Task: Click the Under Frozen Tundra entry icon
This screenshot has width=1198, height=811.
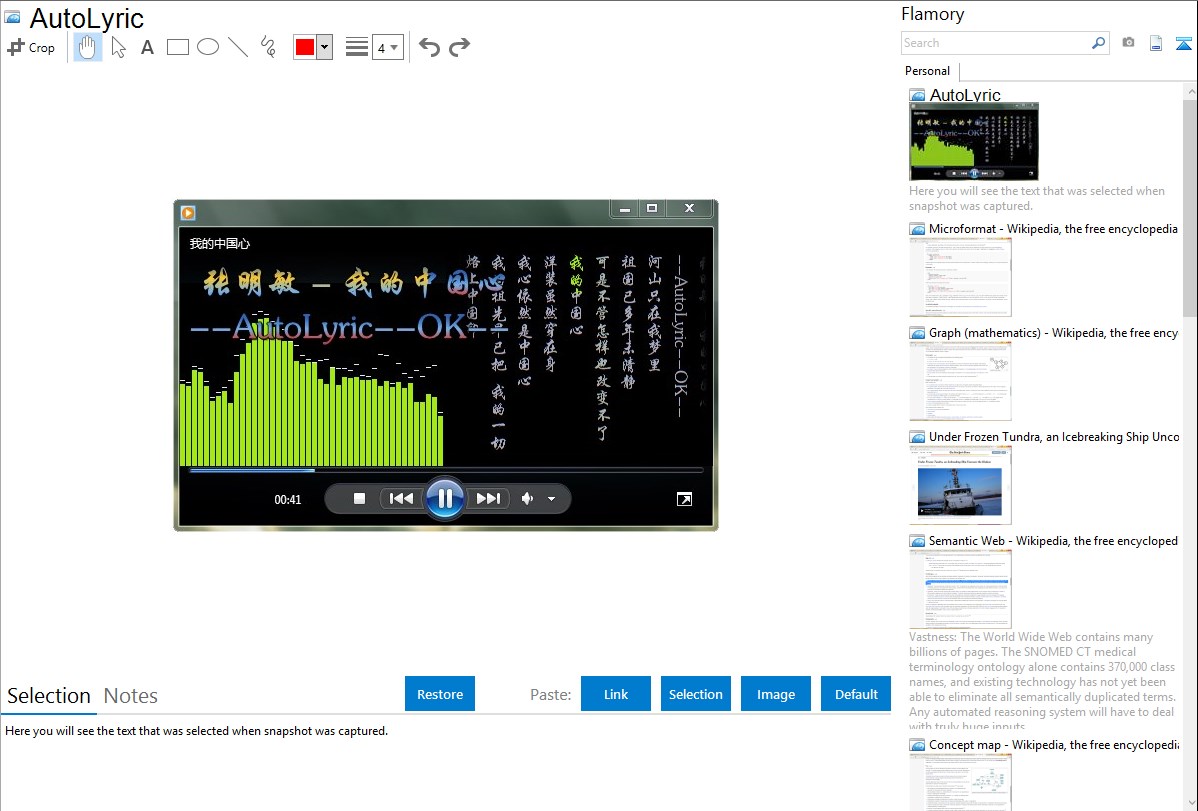Action: coord(917,437)
